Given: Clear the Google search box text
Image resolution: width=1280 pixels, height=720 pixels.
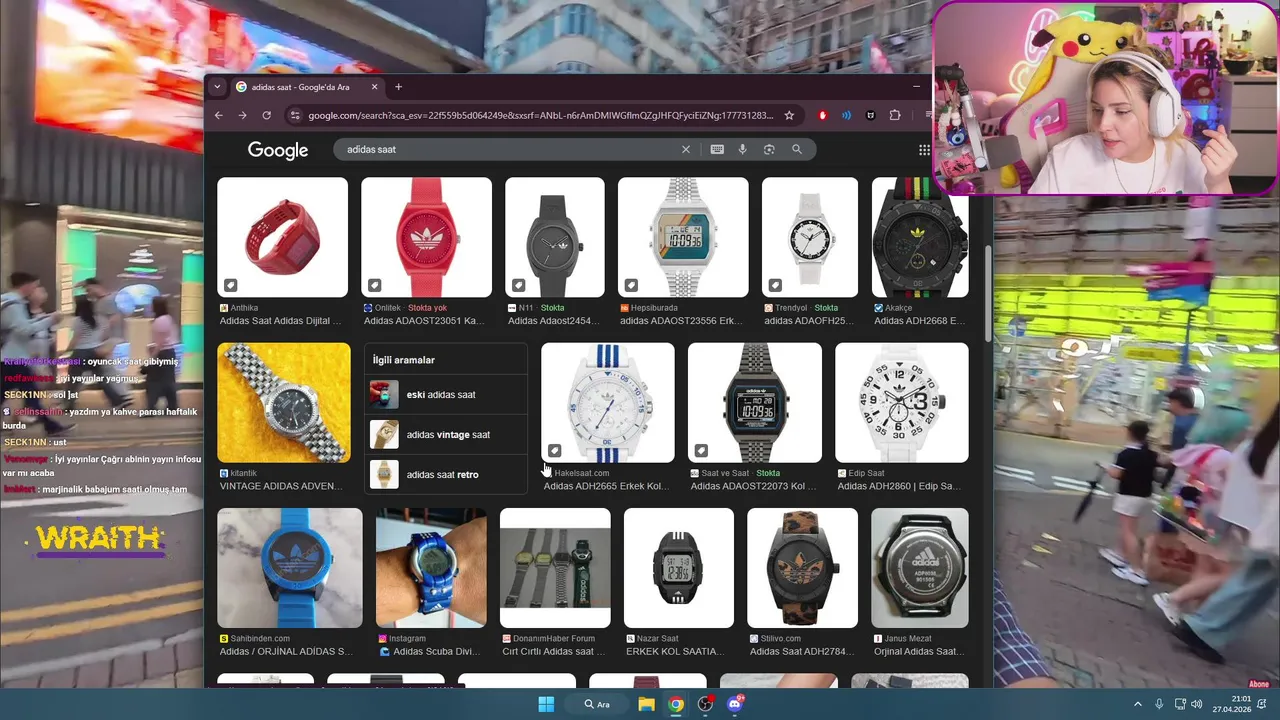Looking at the screenshot, I should [x=686, y=149].
